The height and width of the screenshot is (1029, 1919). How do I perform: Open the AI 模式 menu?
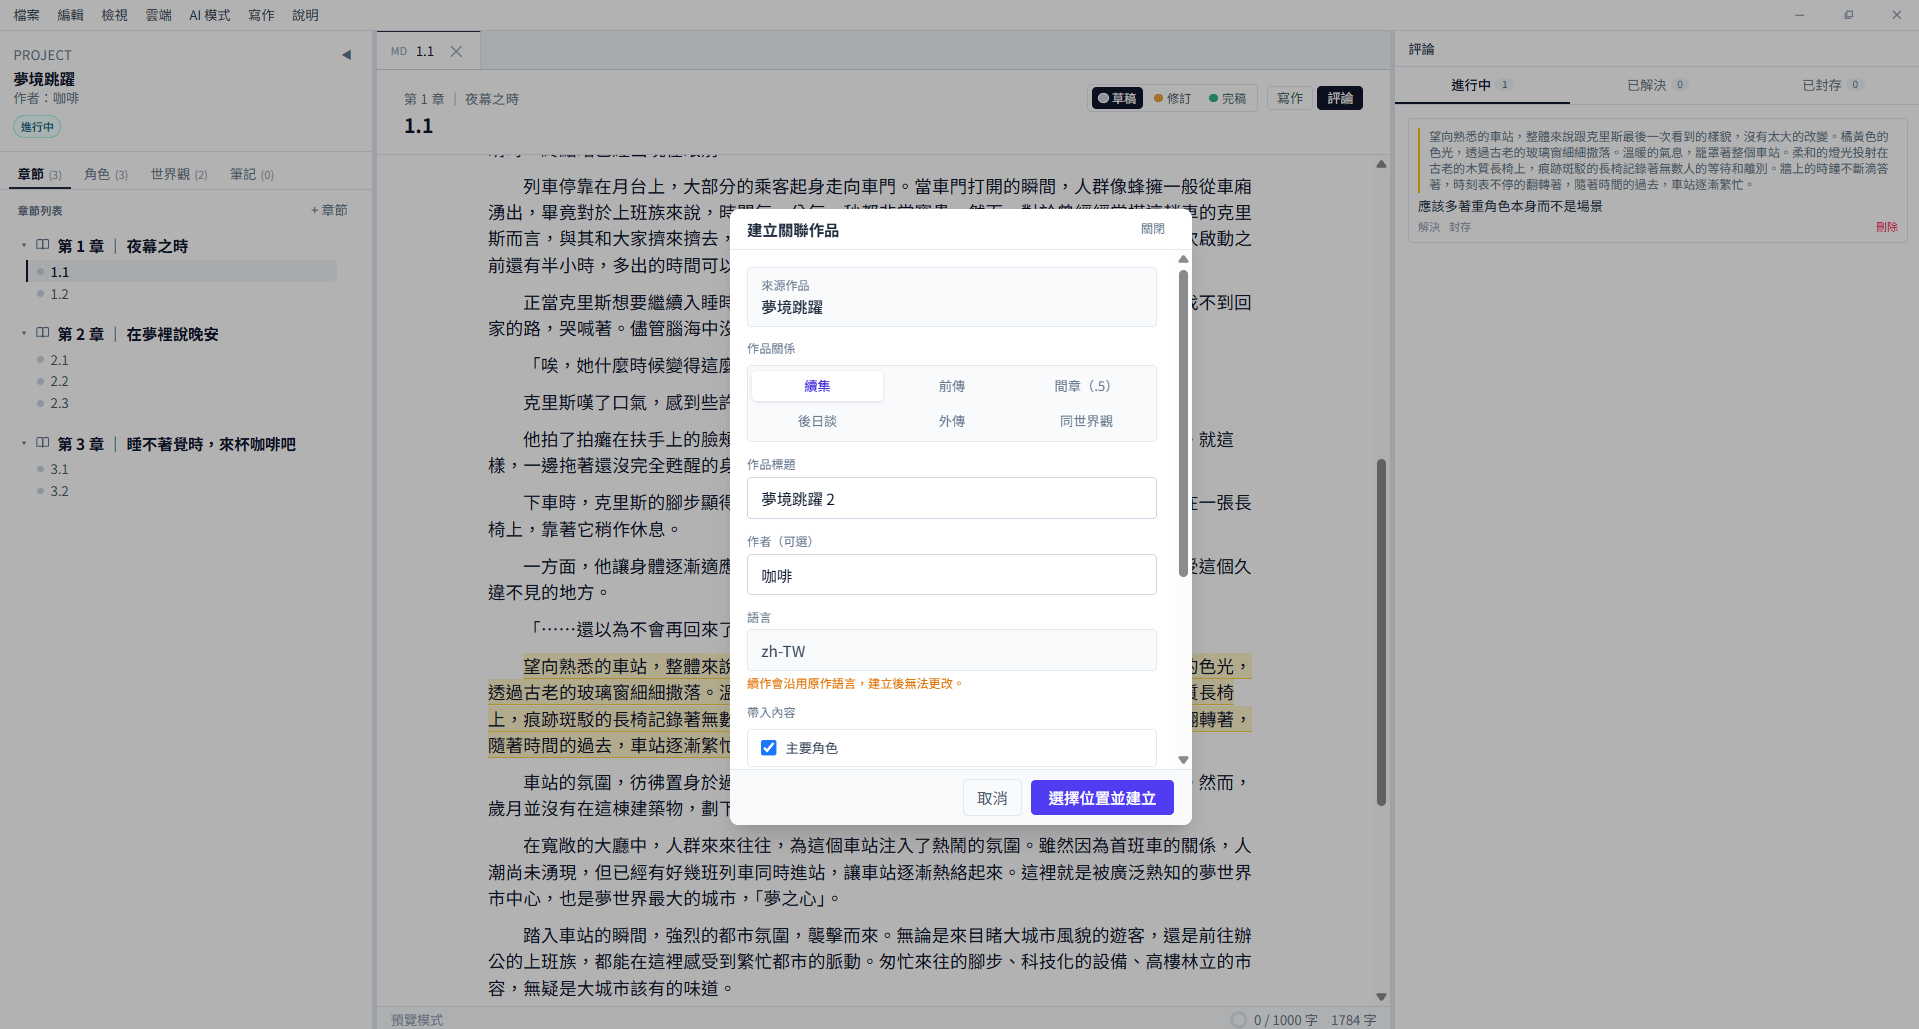(x=210, y=15)
